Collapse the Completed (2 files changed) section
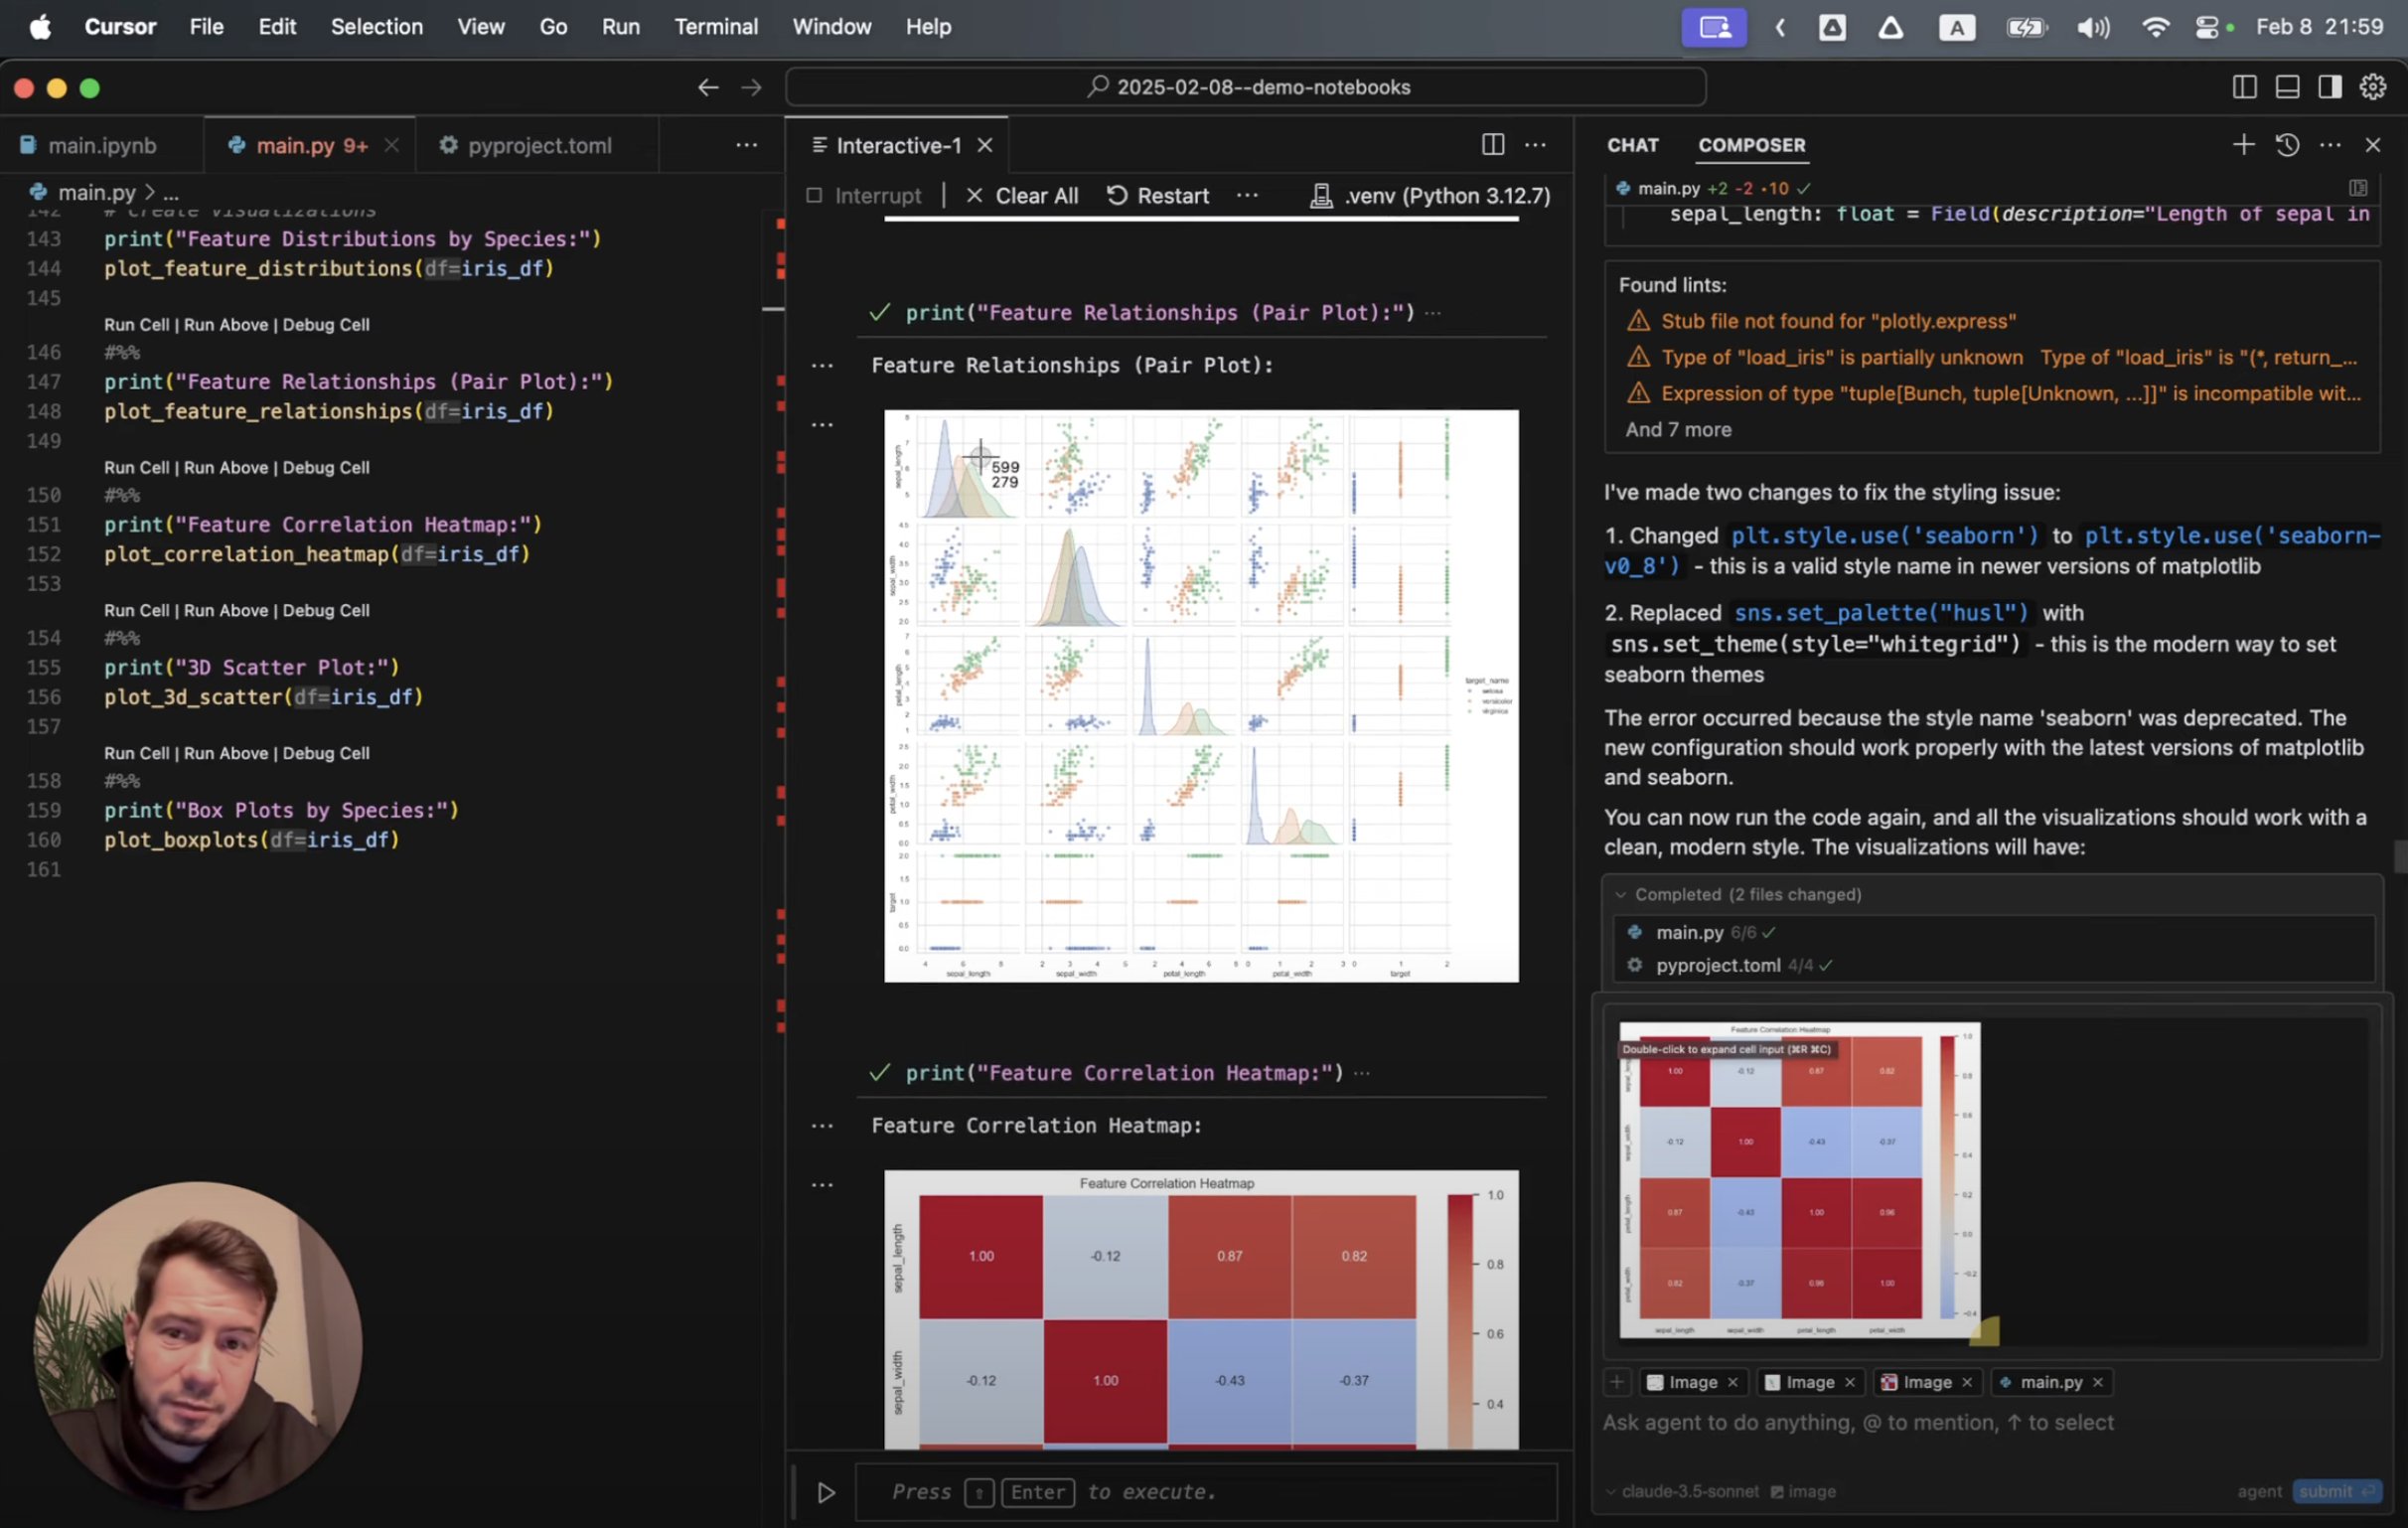Screen dimensions: 2408x1528 [1622, 895]
